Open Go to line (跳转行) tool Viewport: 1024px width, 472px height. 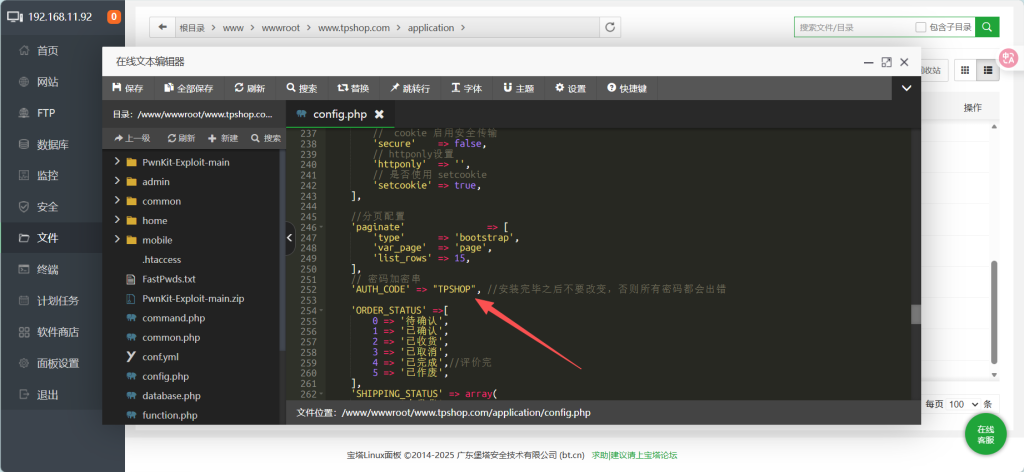(410, 88)
